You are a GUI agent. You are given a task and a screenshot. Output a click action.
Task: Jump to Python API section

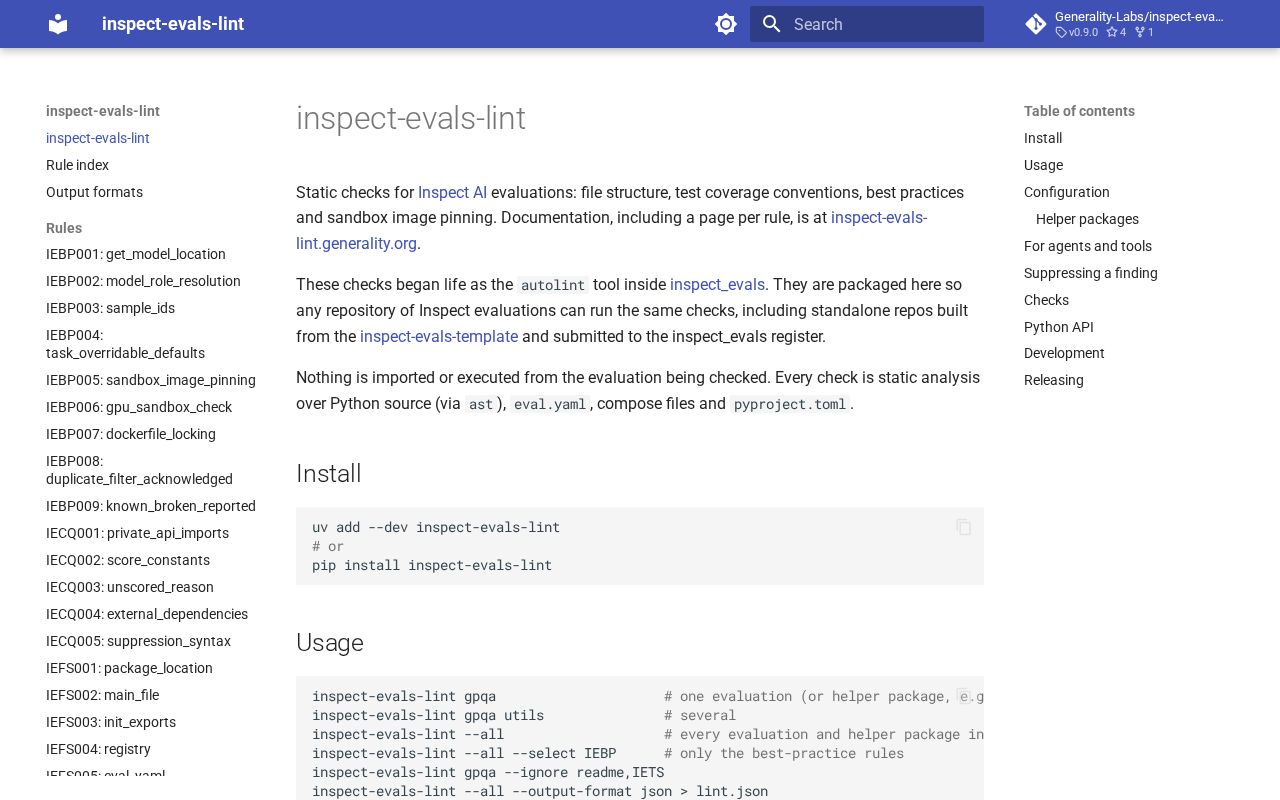pyautogui.click(x=1059, y=327)
